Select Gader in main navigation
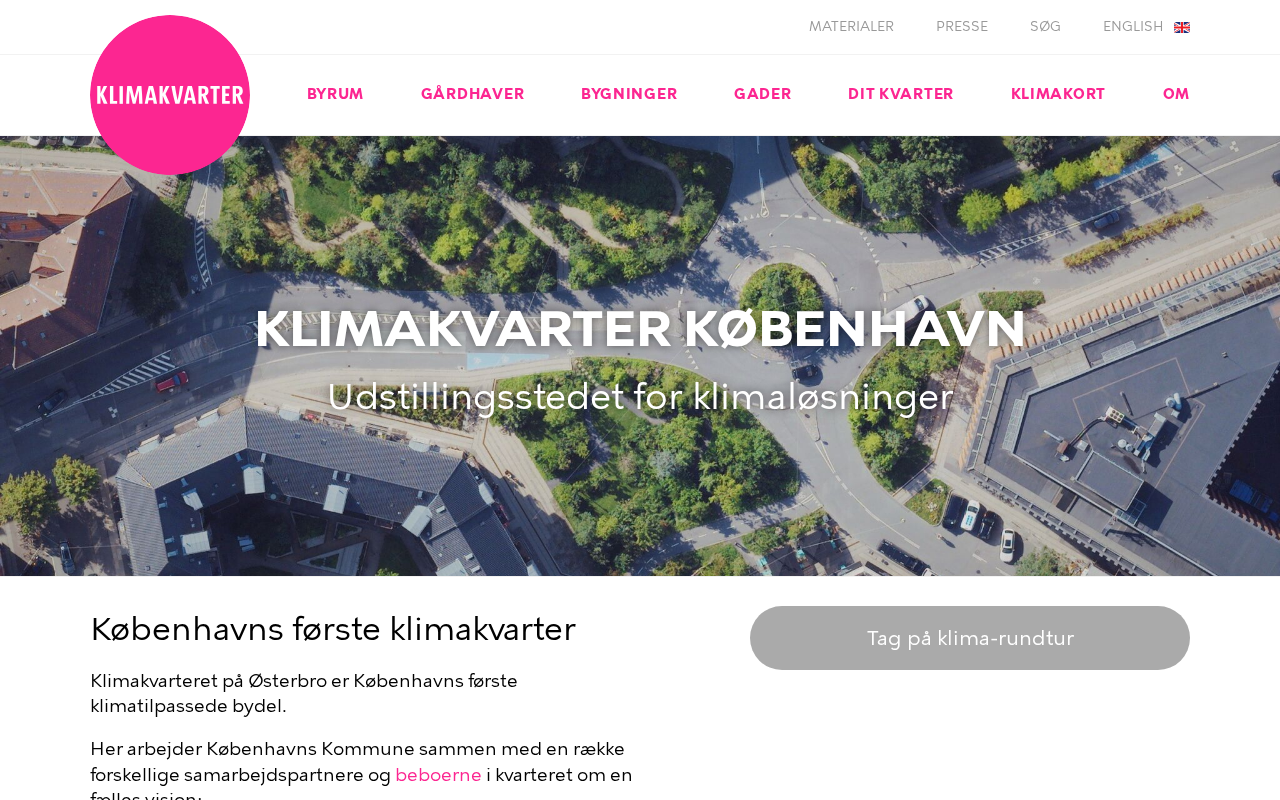 pyautogui.click(x=763, y=95)
